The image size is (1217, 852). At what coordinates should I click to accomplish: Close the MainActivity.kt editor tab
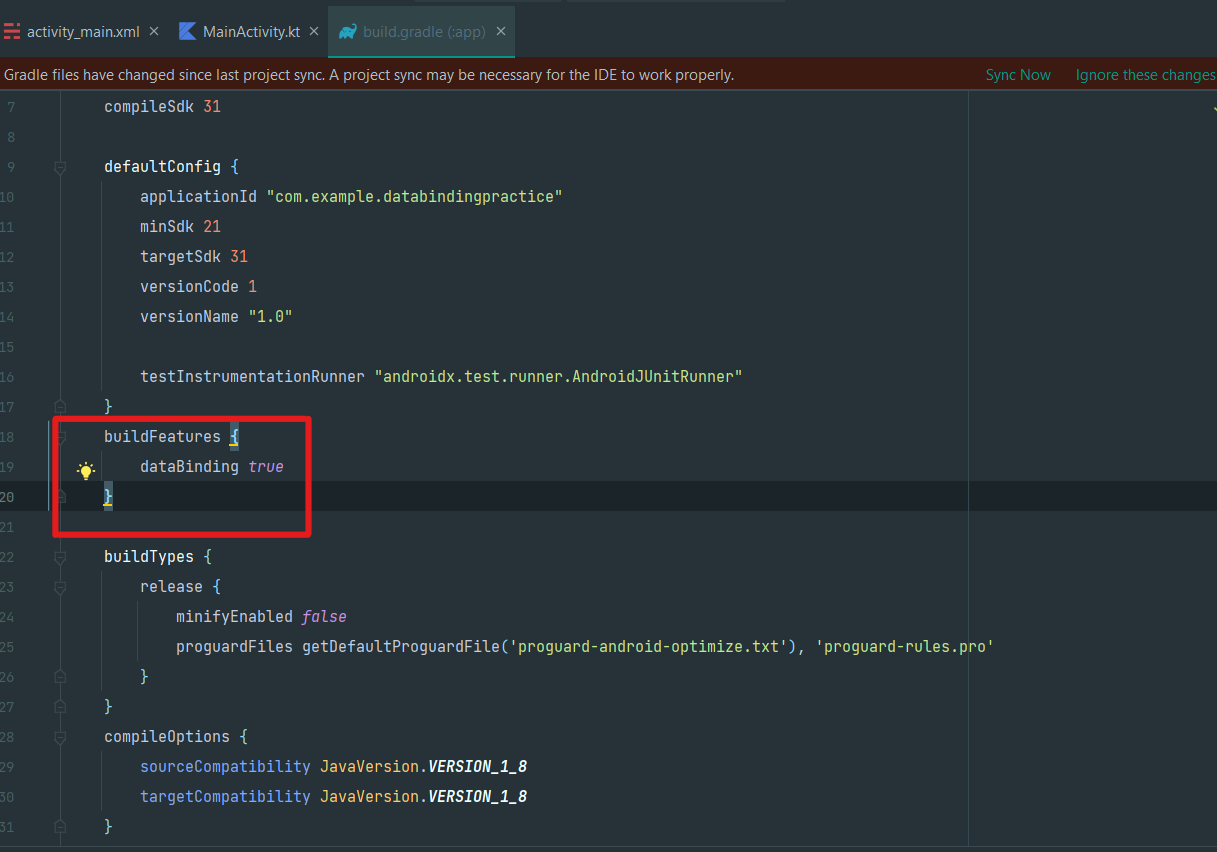[313, 31]
